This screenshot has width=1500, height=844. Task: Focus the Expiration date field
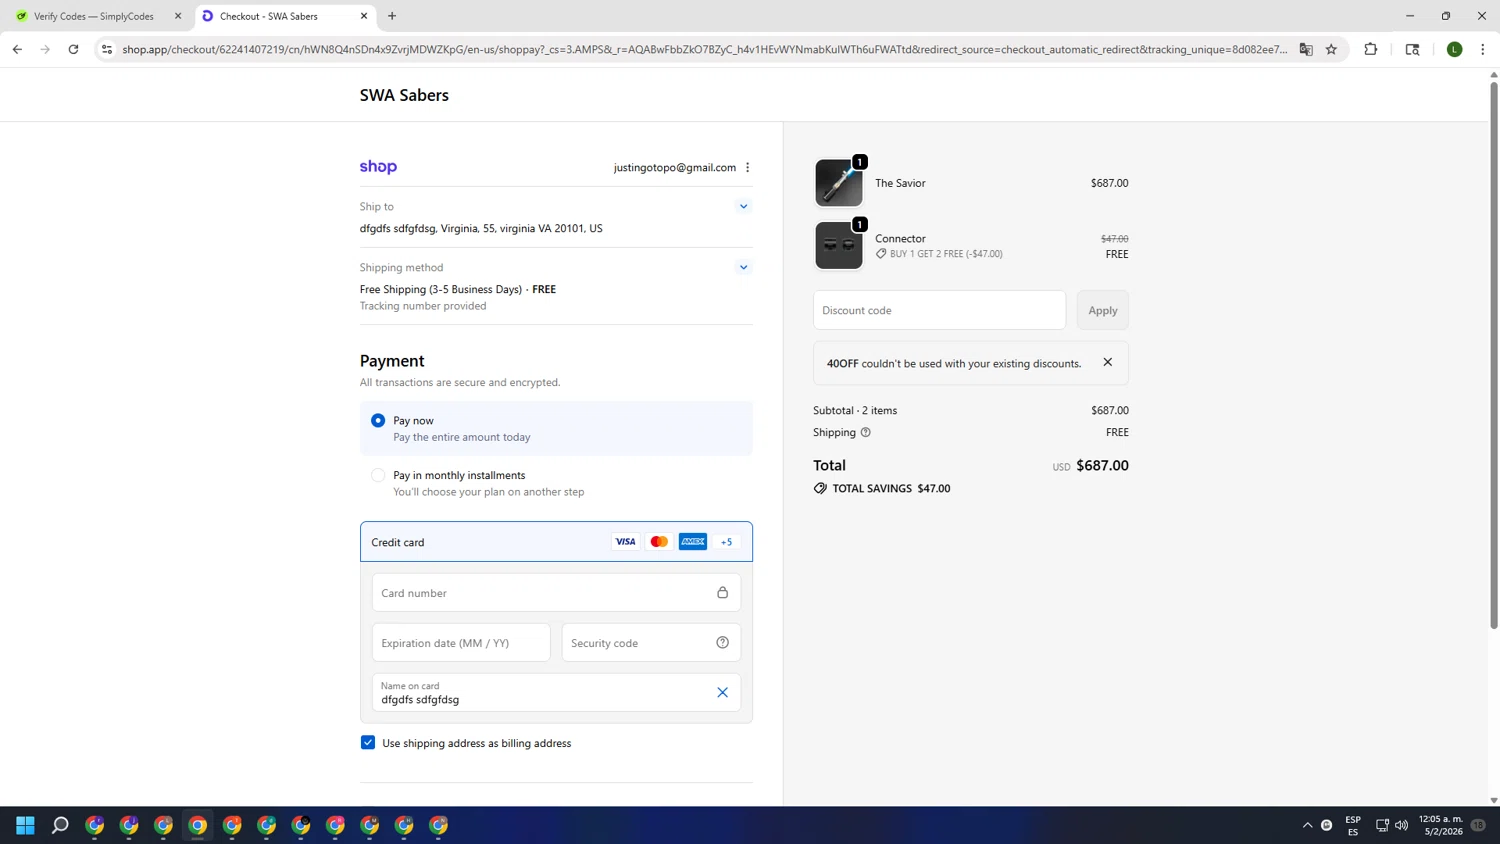(461, 643)
